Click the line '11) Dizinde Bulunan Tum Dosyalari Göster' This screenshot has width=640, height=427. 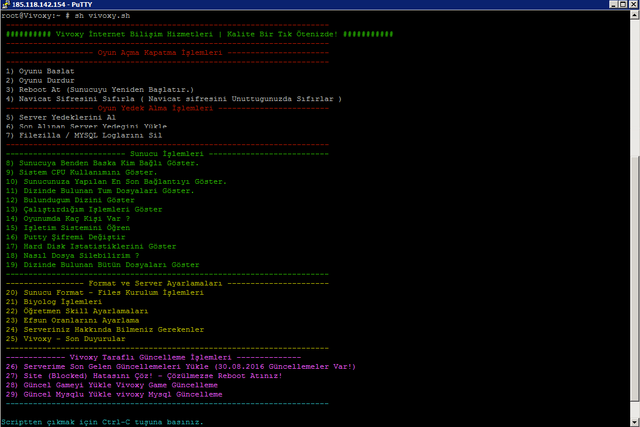click(100, 191)
